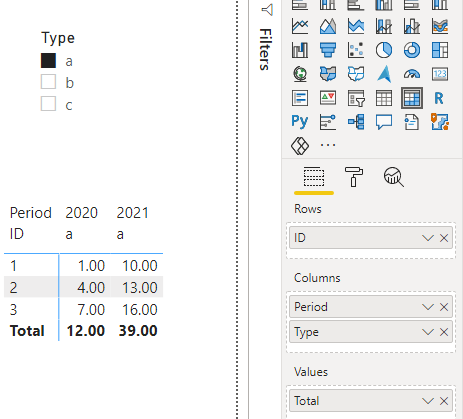Select line and stacked column chart
The height and width of the screenshot is (419, 463).
(x=384, y=26)
